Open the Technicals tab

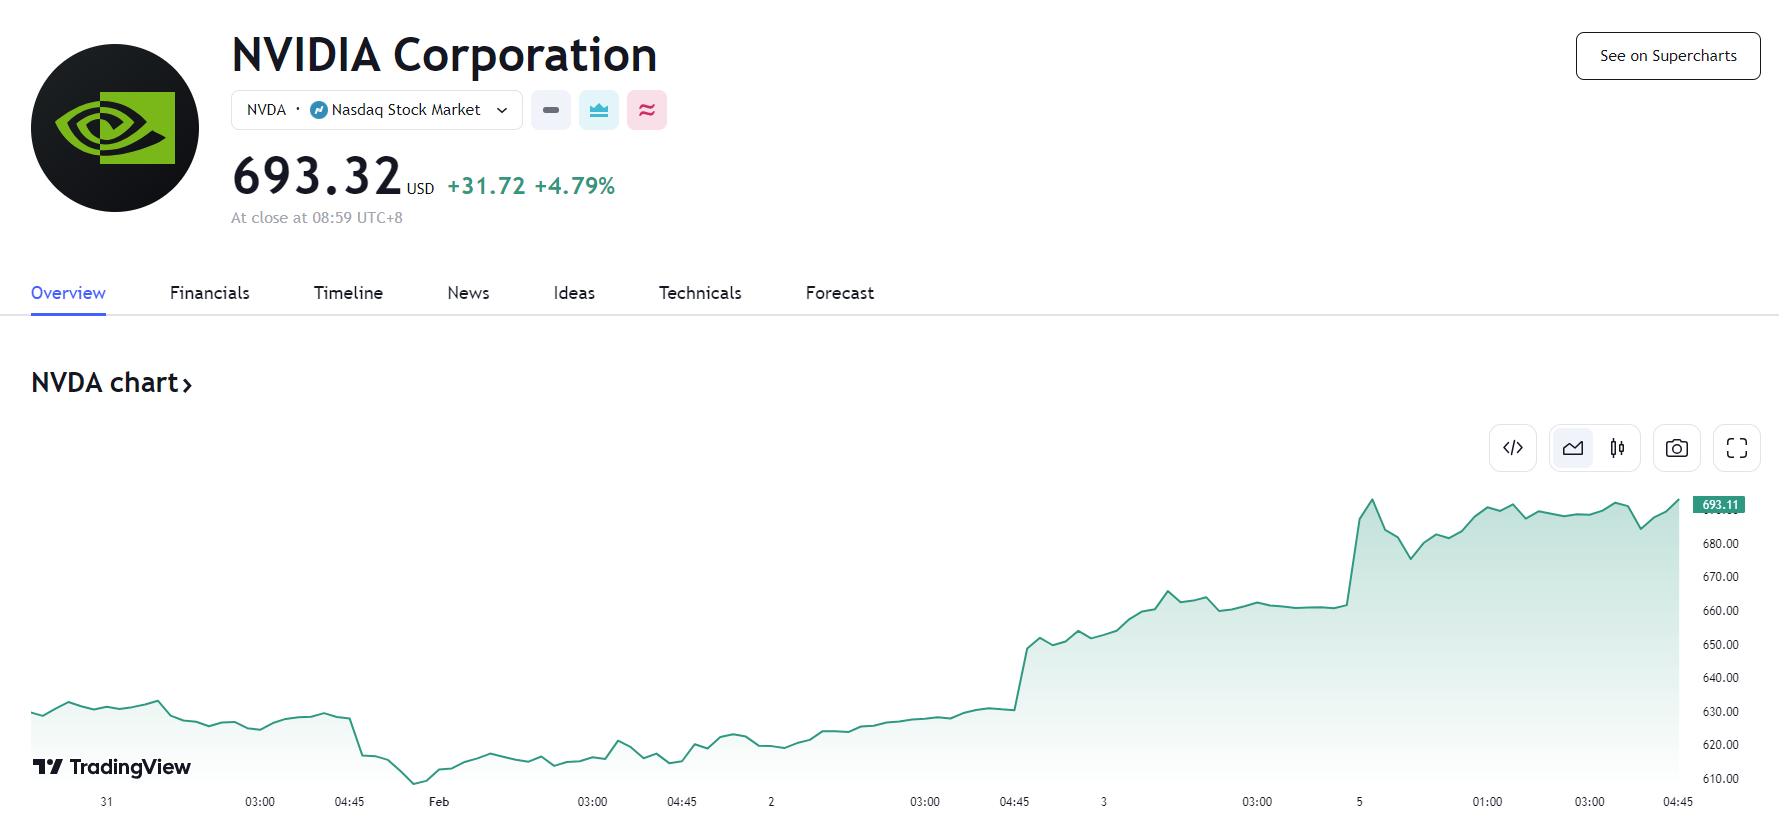tap(700, 293)
